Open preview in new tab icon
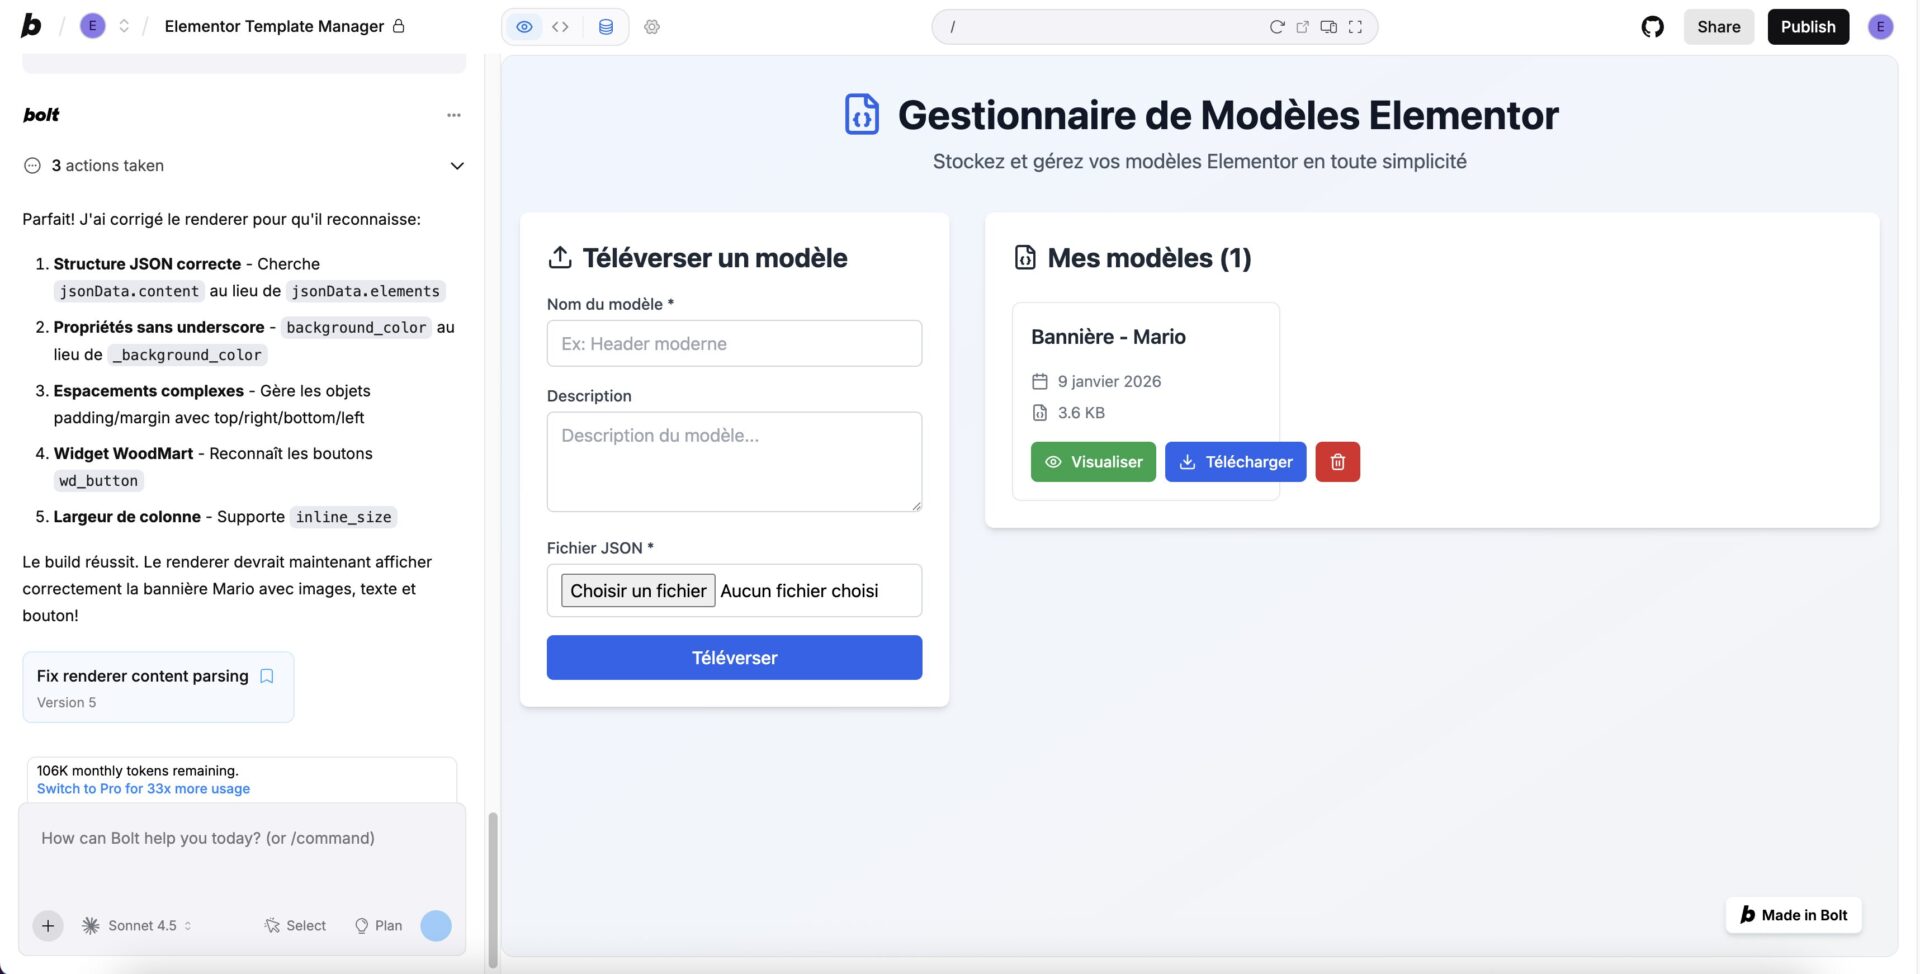Screen dimensions: 1920x974 [x=1302, y=27]
